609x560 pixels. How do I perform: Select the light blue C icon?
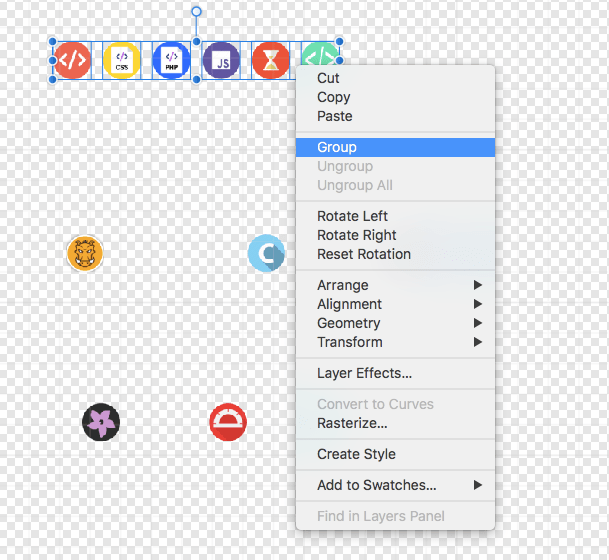coord(266,254)
